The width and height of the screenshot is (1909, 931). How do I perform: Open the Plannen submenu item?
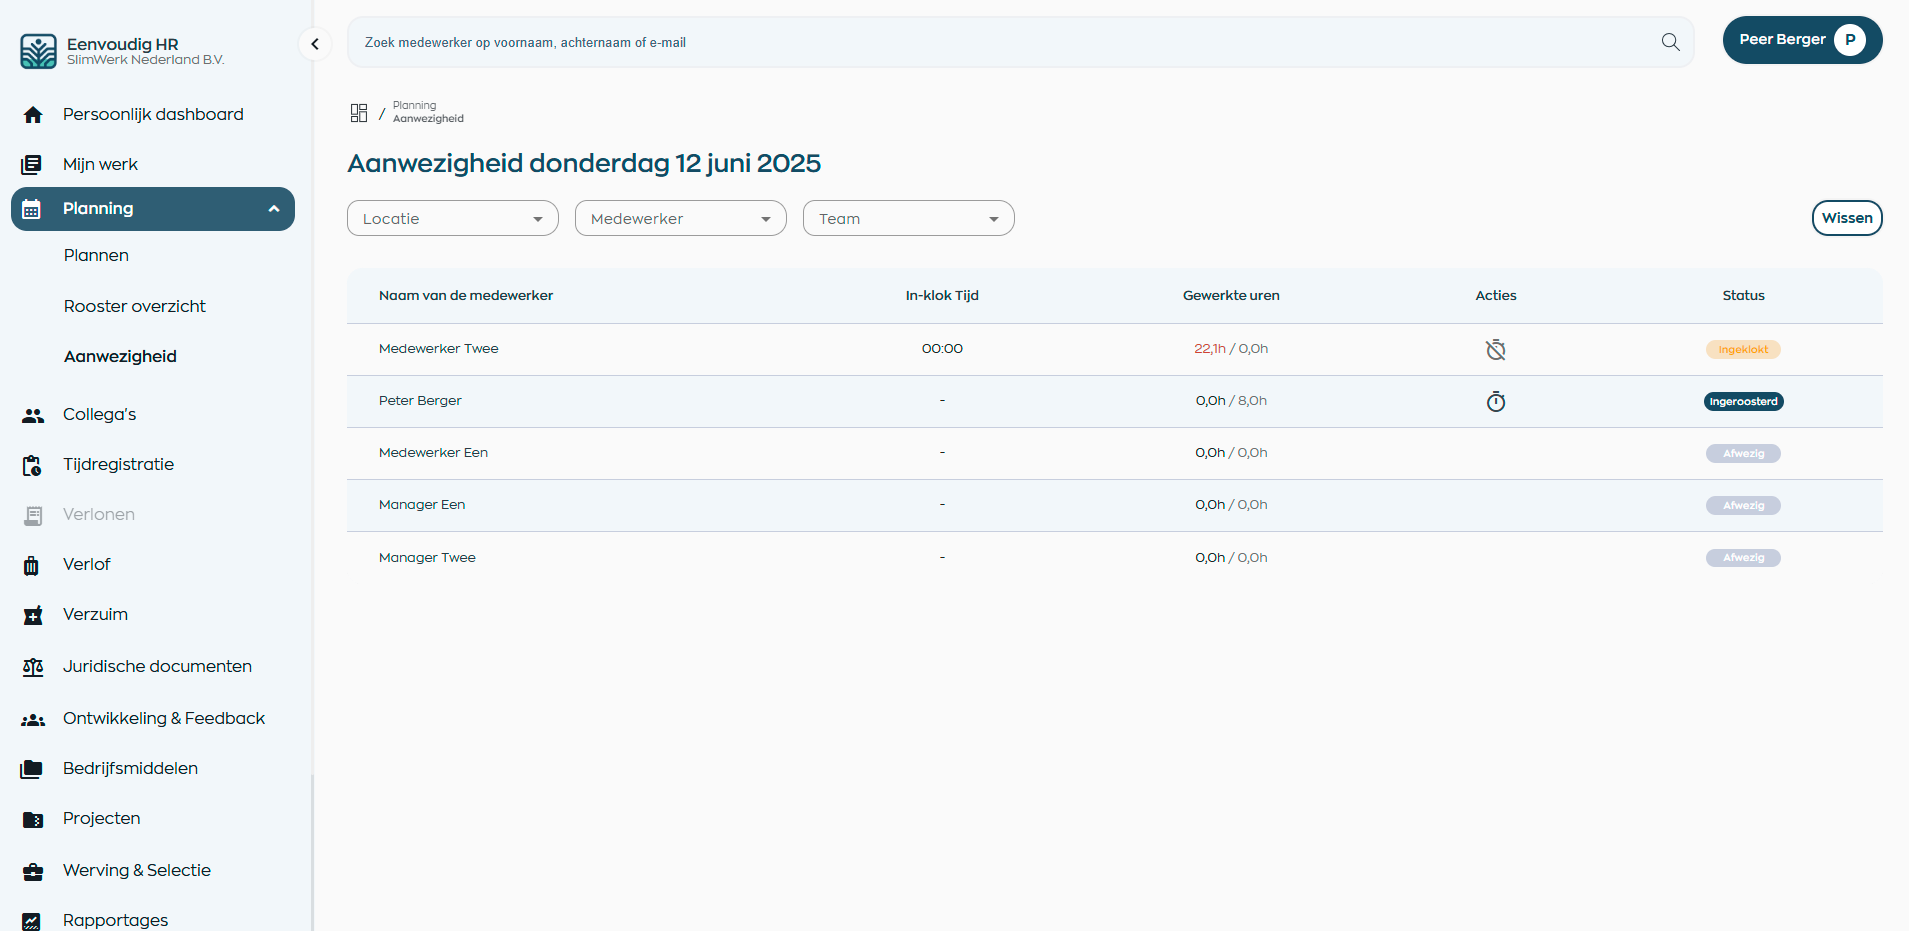point(96,255)
